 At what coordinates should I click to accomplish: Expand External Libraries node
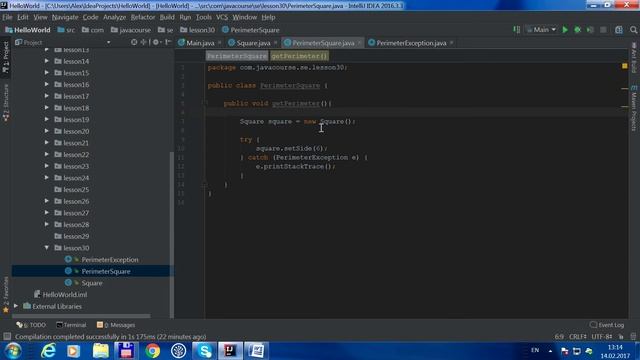[16, 306]
